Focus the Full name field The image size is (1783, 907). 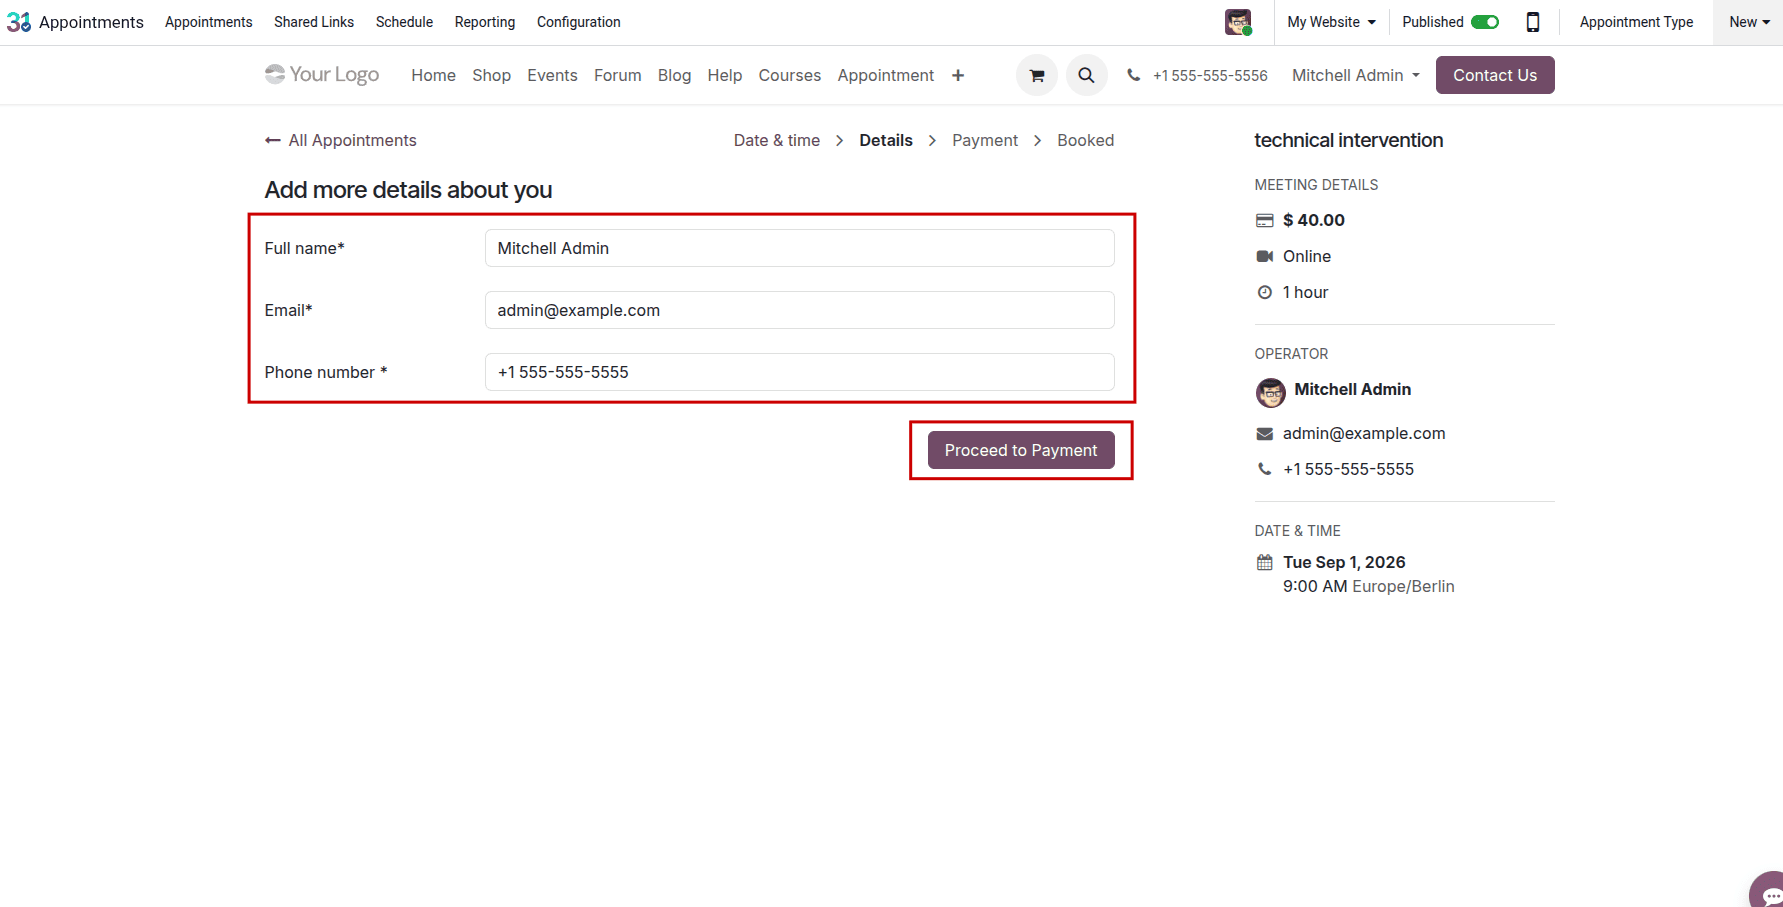pyautogui.click(x=799, y=248)
